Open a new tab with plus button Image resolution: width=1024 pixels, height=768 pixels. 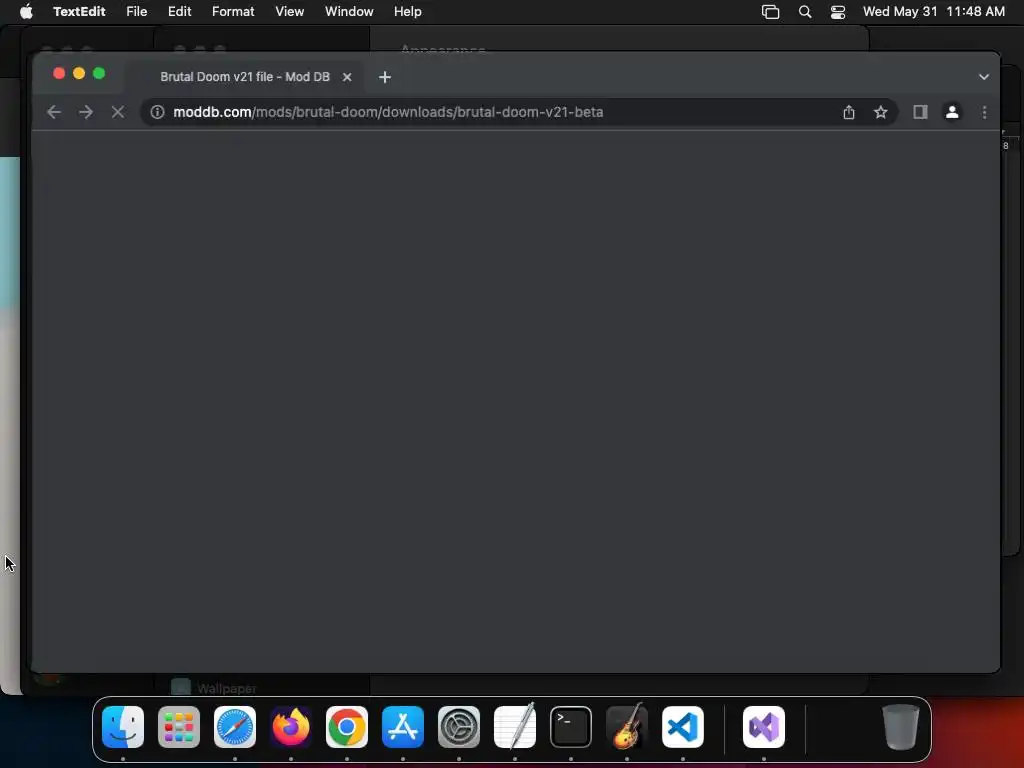pos(385,77)
